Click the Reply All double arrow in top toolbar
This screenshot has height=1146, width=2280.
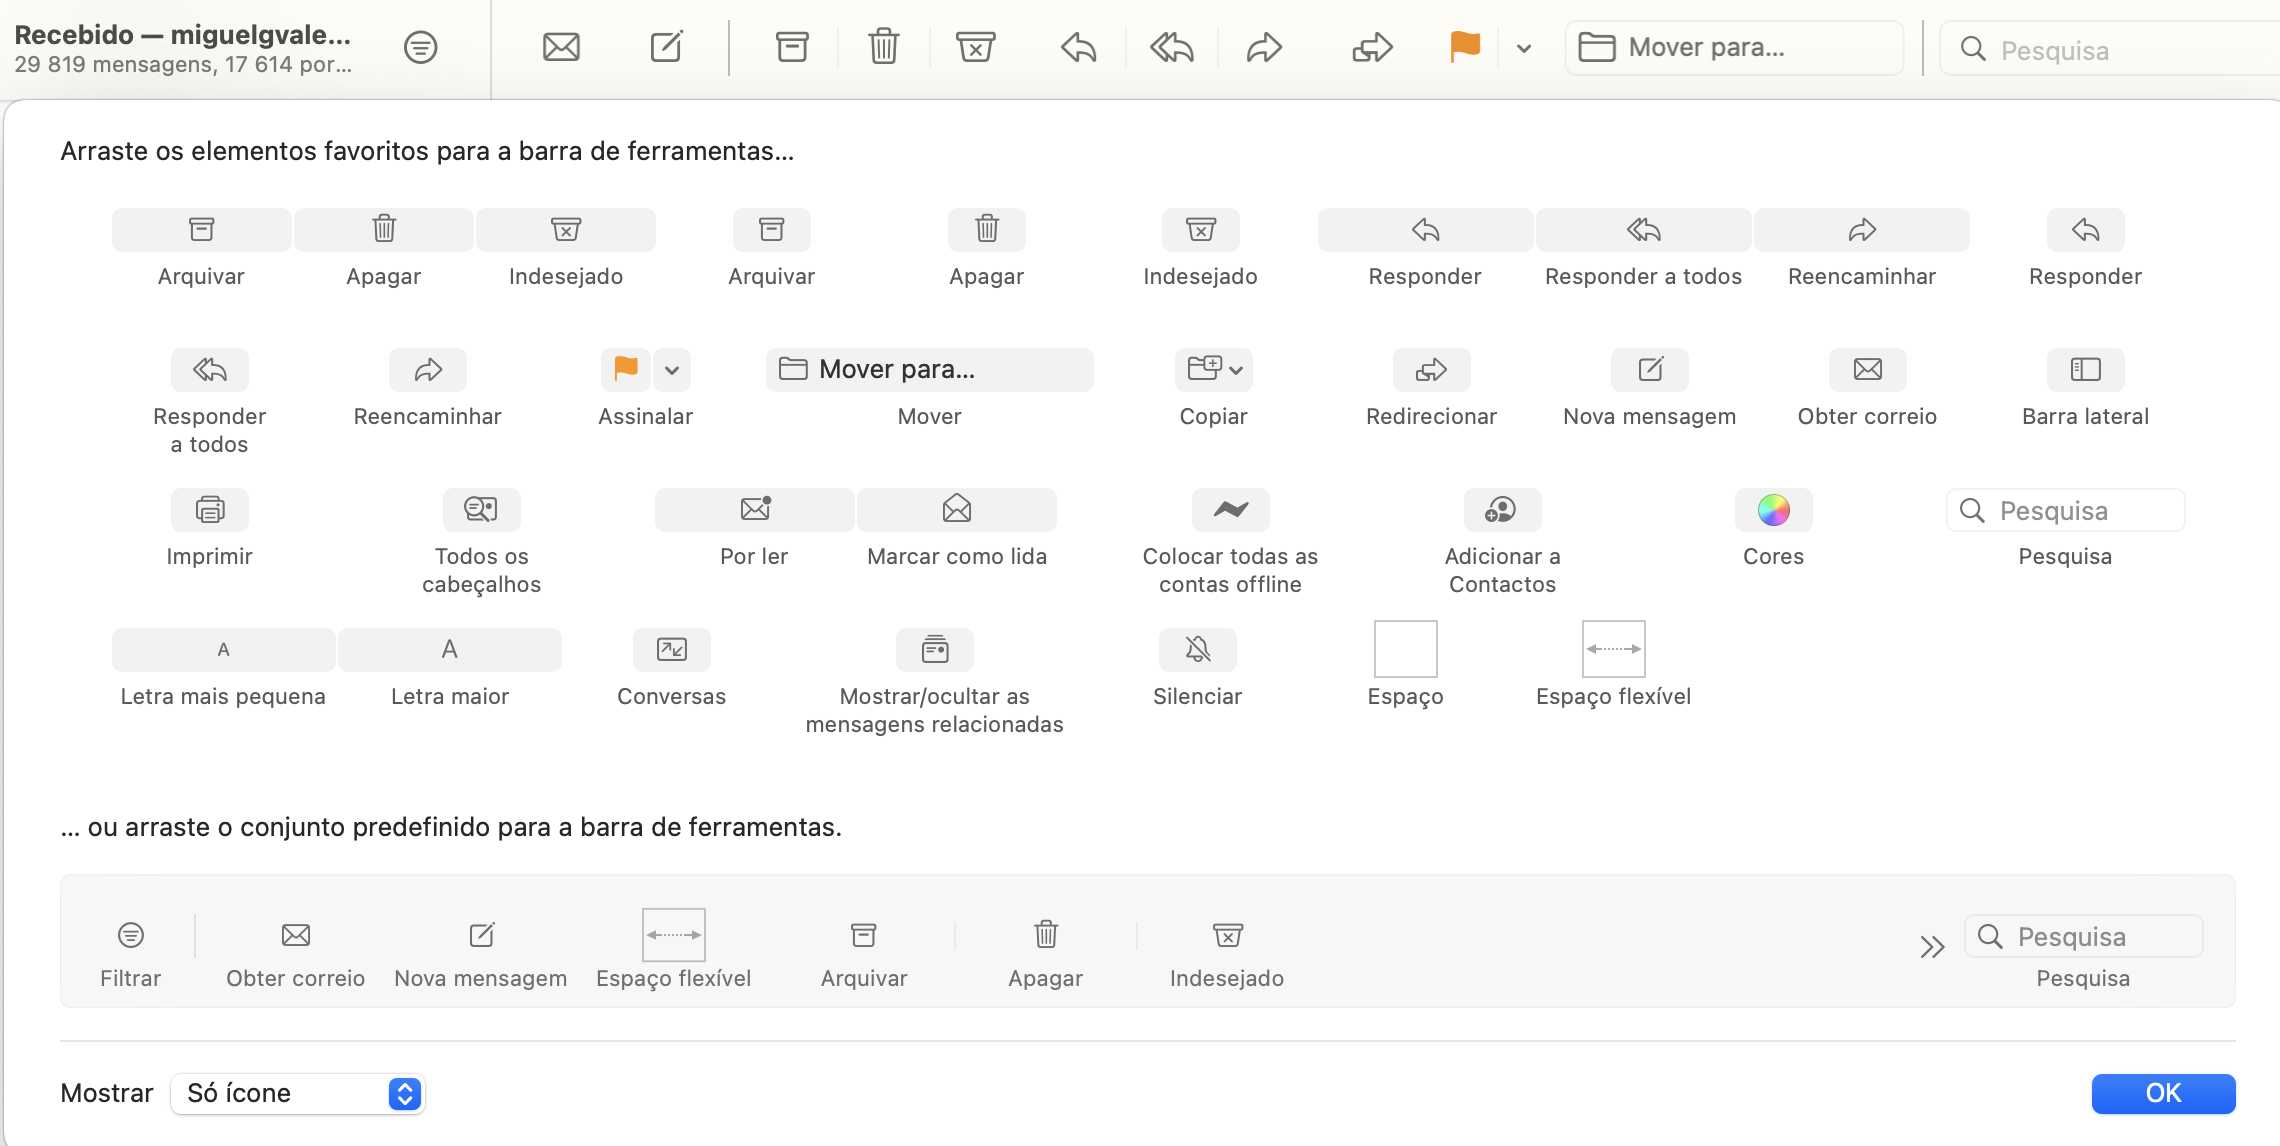pyautogui.click(x=1171, y=47)
